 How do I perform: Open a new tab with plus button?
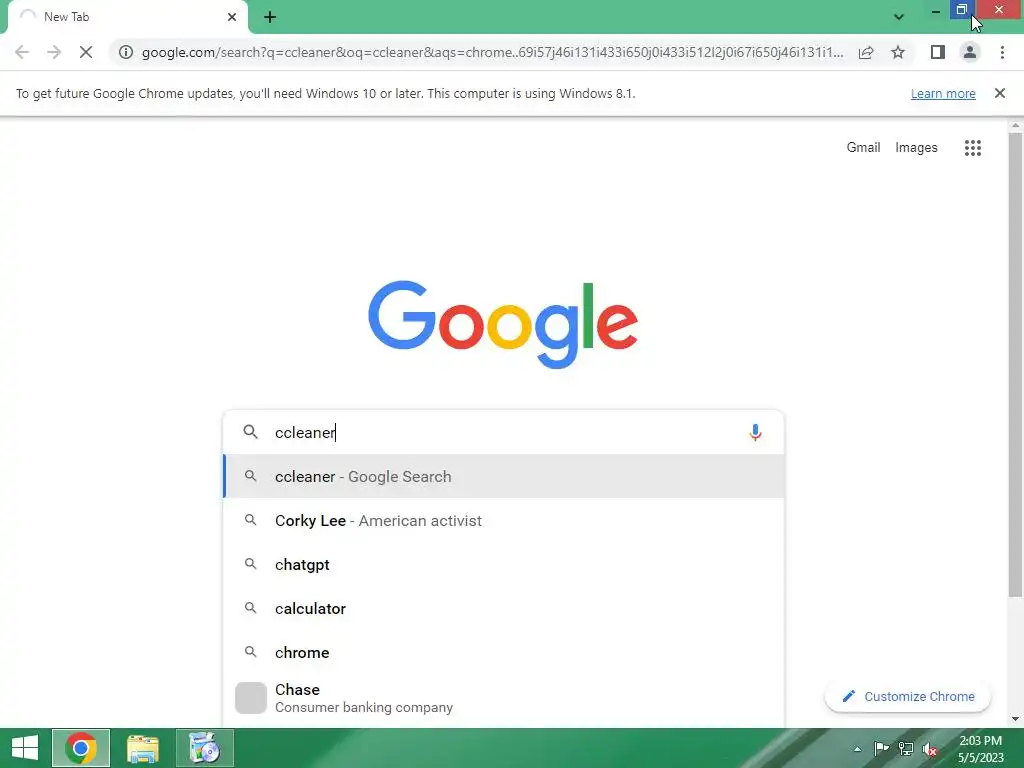tap(270, 17)
